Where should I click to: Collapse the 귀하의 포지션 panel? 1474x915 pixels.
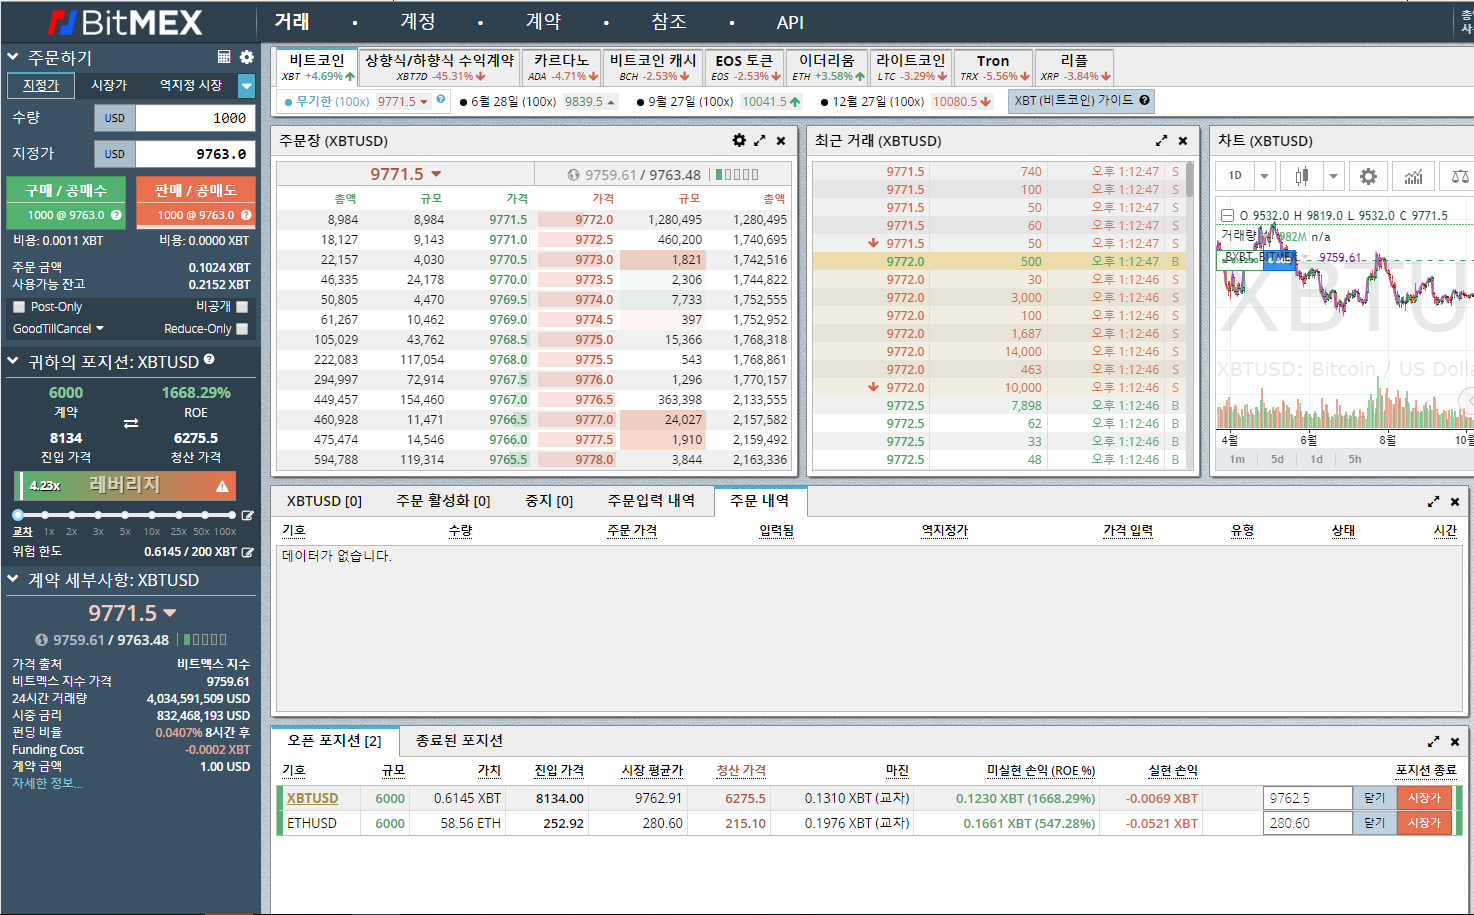[x=13, y=361]
